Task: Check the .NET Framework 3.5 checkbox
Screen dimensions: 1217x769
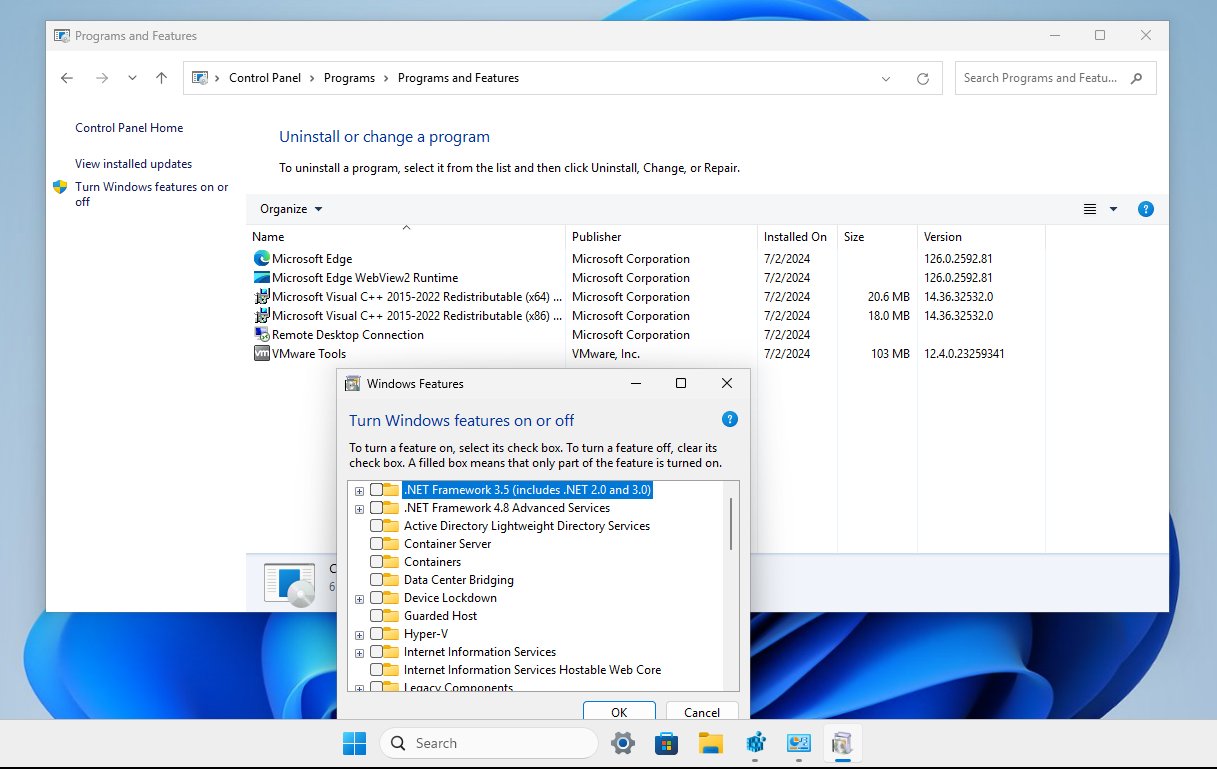Action: 376,490
